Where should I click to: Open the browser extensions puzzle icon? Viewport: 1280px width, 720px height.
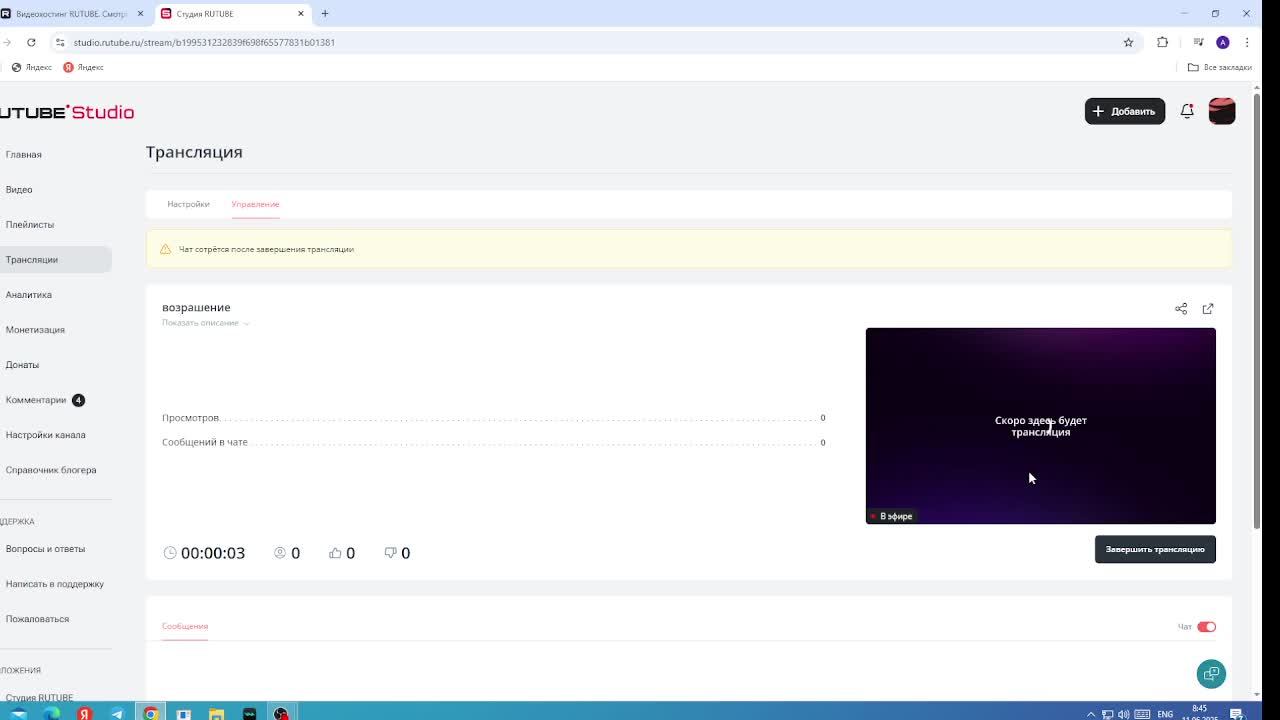[x=1162, y=42]
